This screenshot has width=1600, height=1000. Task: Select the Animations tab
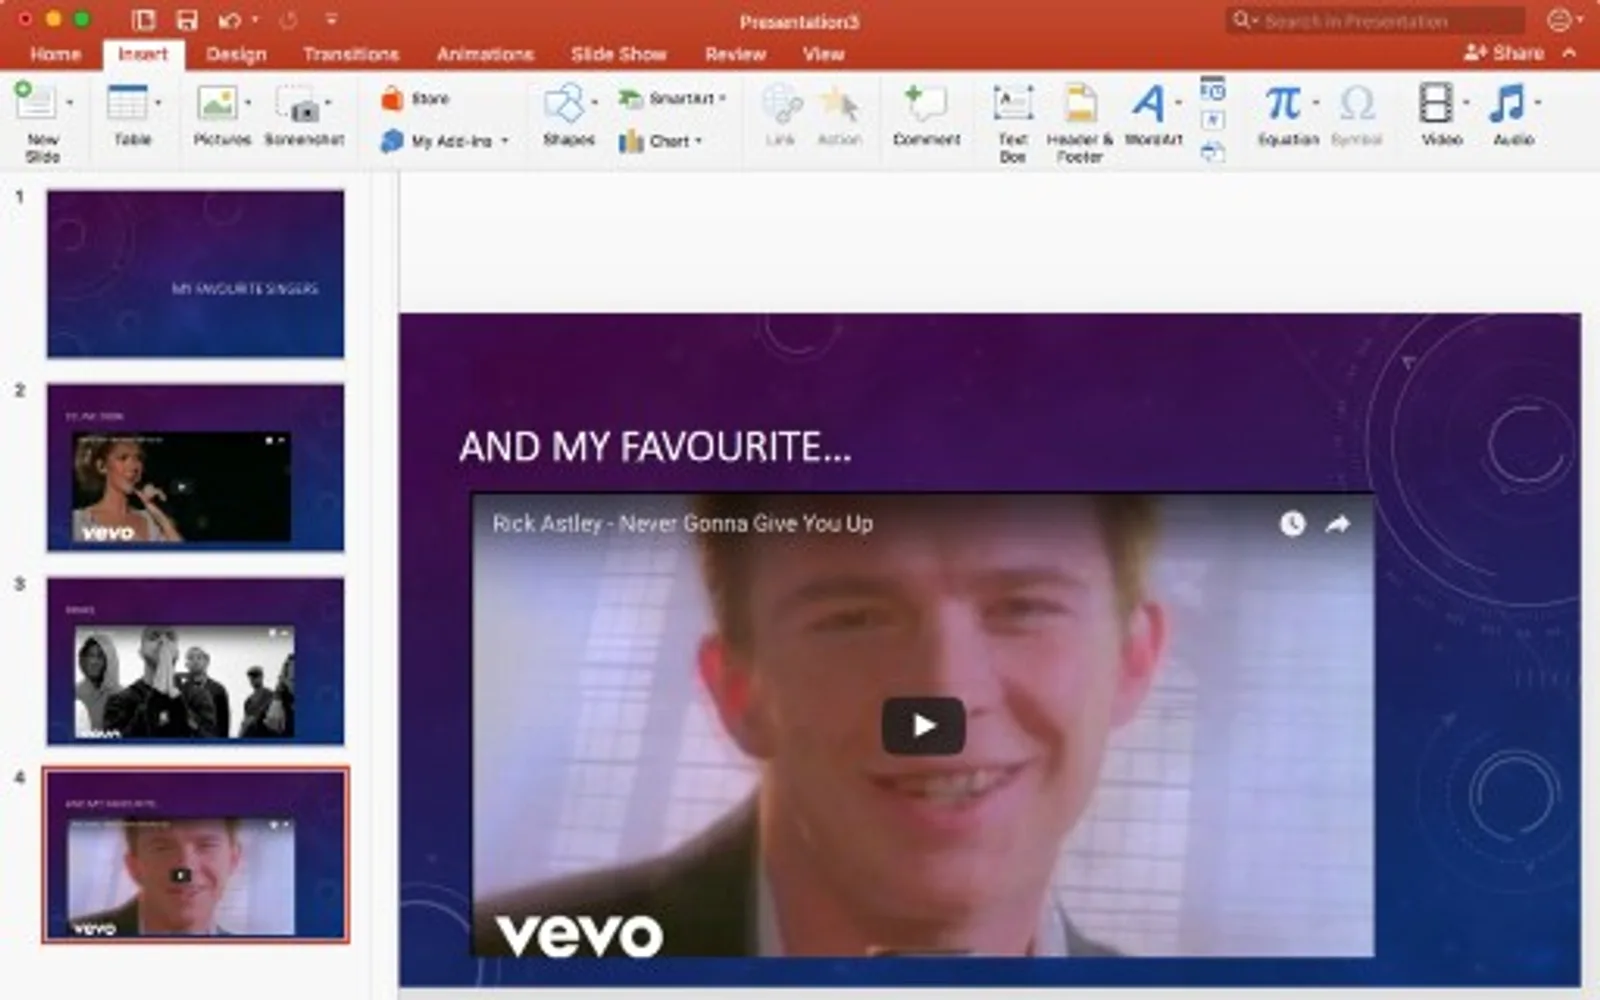(x=485, y=54)
